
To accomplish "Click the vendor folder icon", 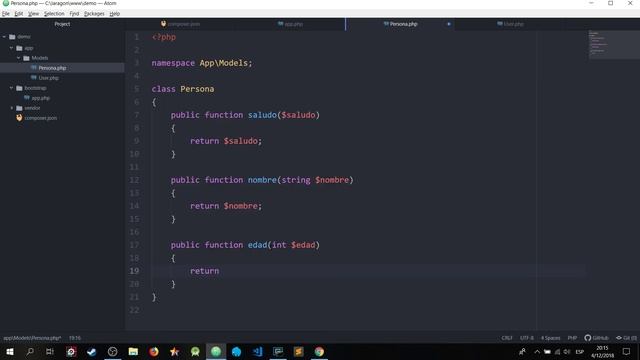I will pyautogui.click(x=19, y=108).
